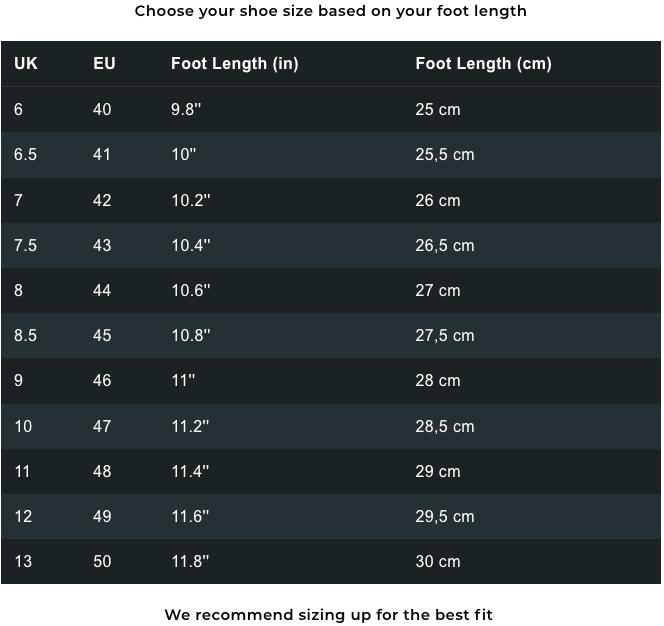Click the 26,5 cm foot length cell
This screenshot has width=664, height=626.
[445, 246]
